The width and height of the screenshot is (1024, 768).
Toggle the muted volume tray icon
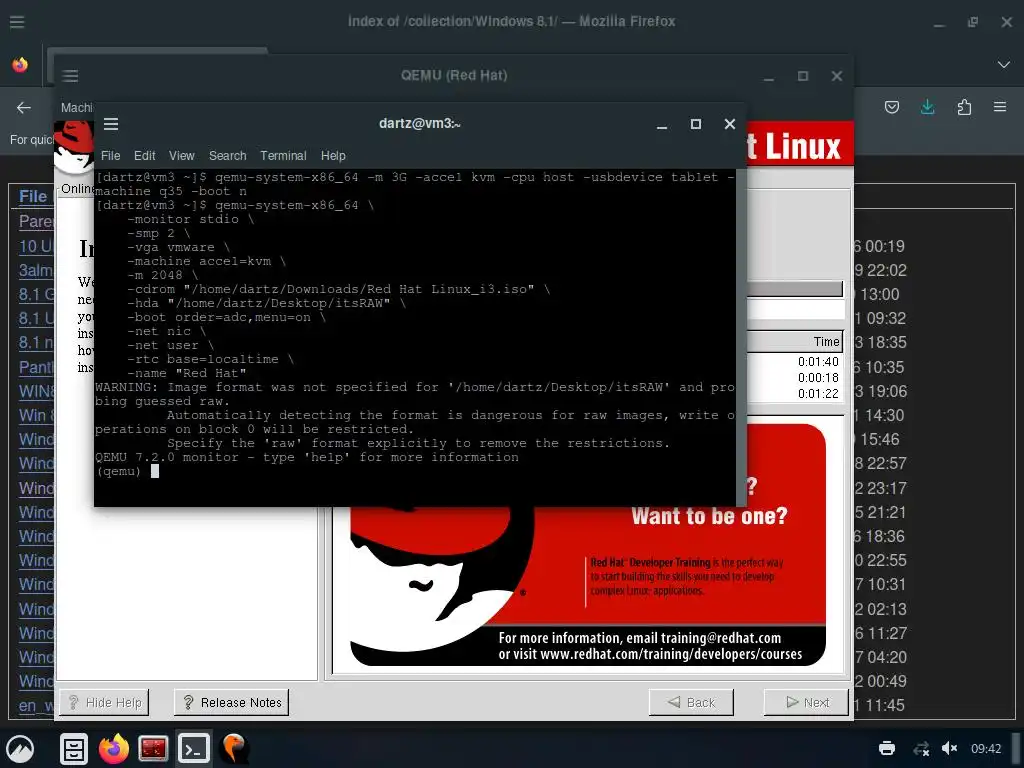click(949, 748)
